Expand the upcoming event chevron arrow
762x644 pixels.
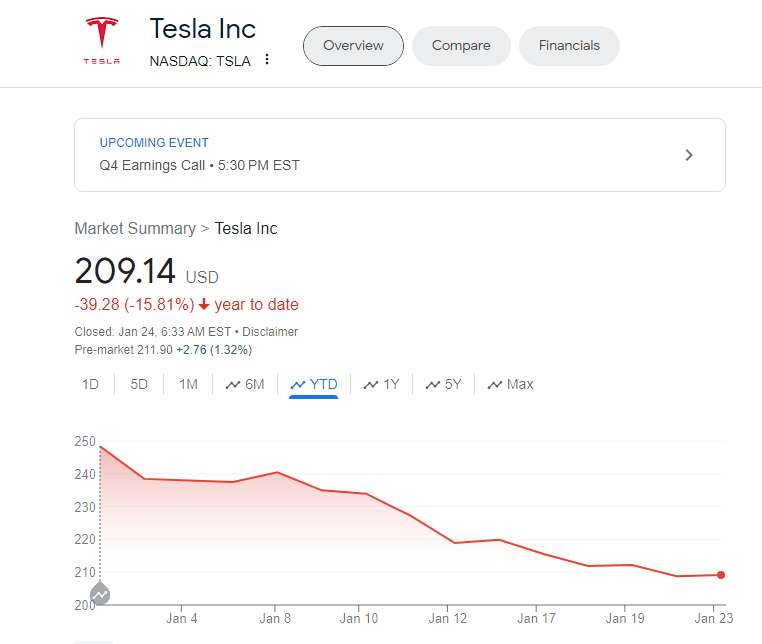pyautogui.click(x=688, y=155)
